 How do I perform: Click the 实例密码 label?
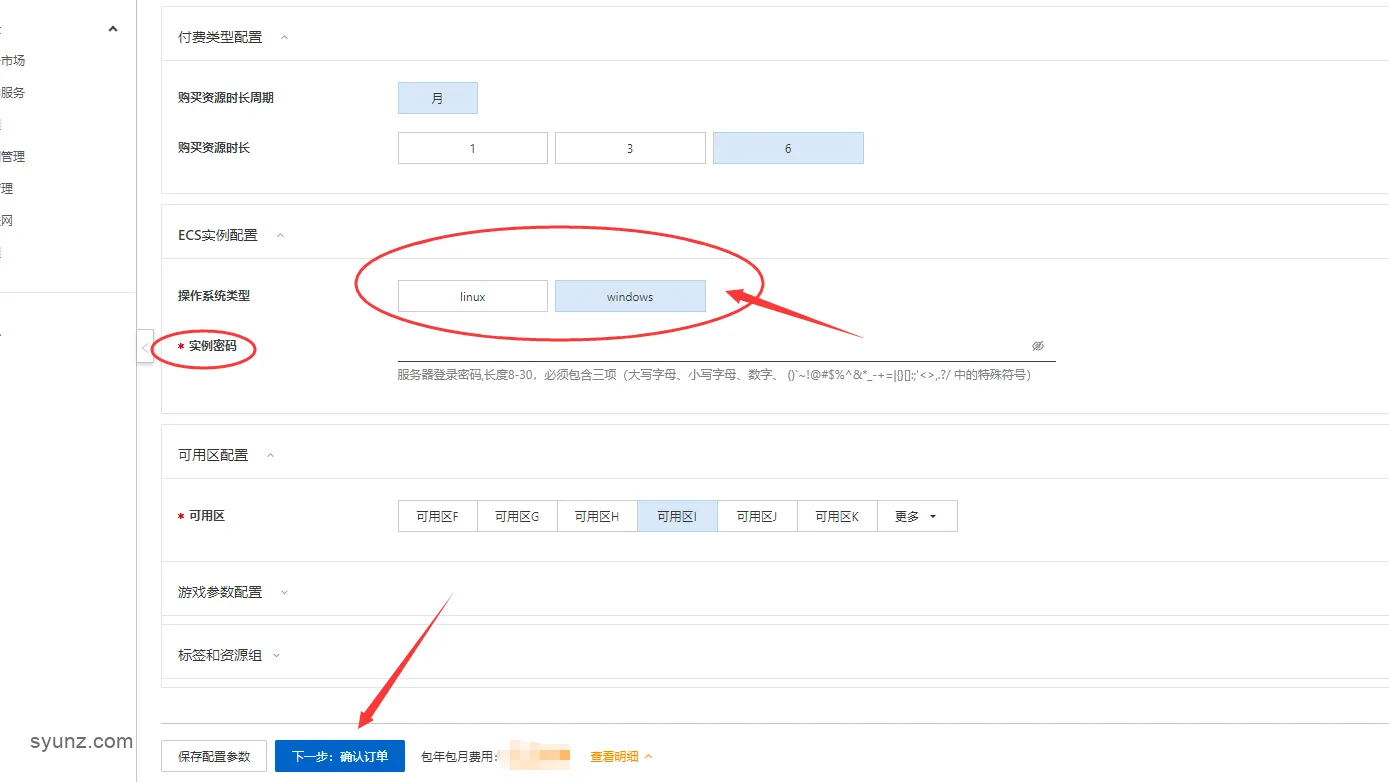(213, 346)
